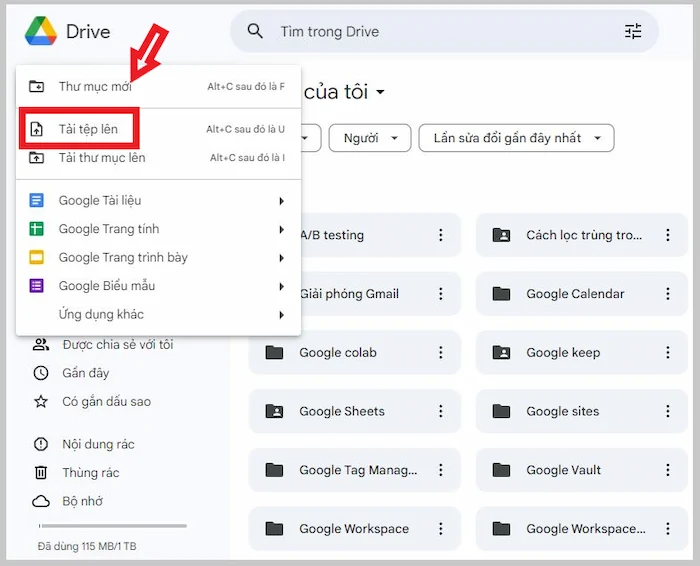Click the storage usage progress bar

coord(112,526)
